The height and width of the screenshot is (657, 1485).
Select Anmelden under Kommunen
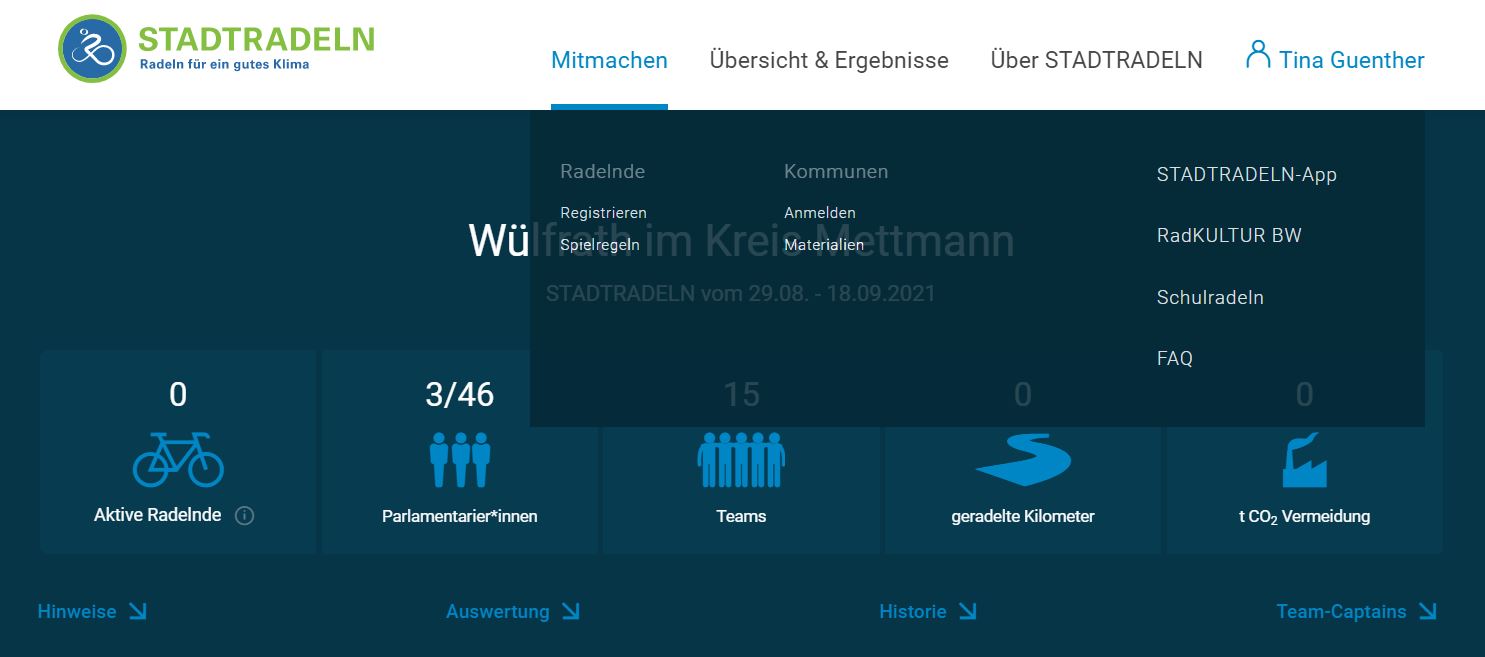[820, 213]
